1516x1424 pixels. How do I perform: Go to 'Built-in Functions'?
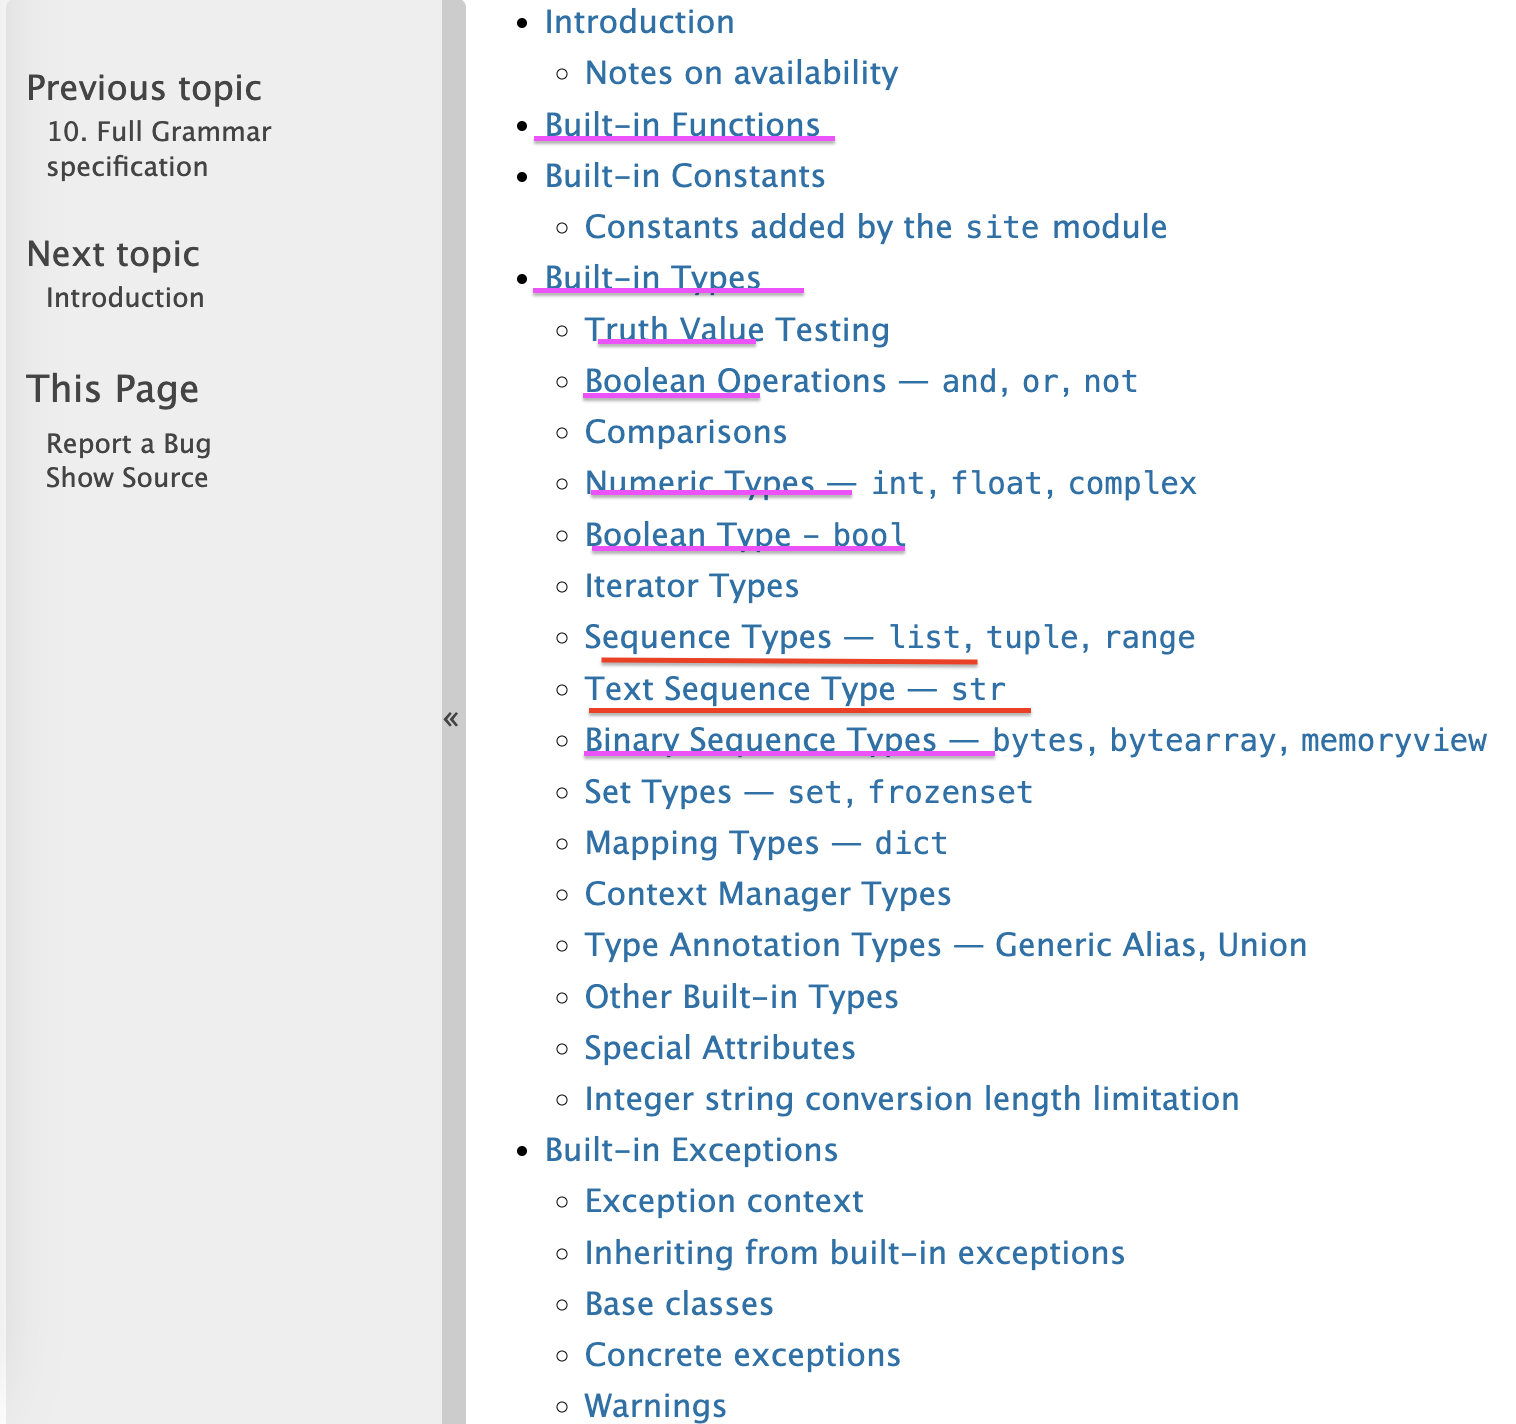coord(682,125)
